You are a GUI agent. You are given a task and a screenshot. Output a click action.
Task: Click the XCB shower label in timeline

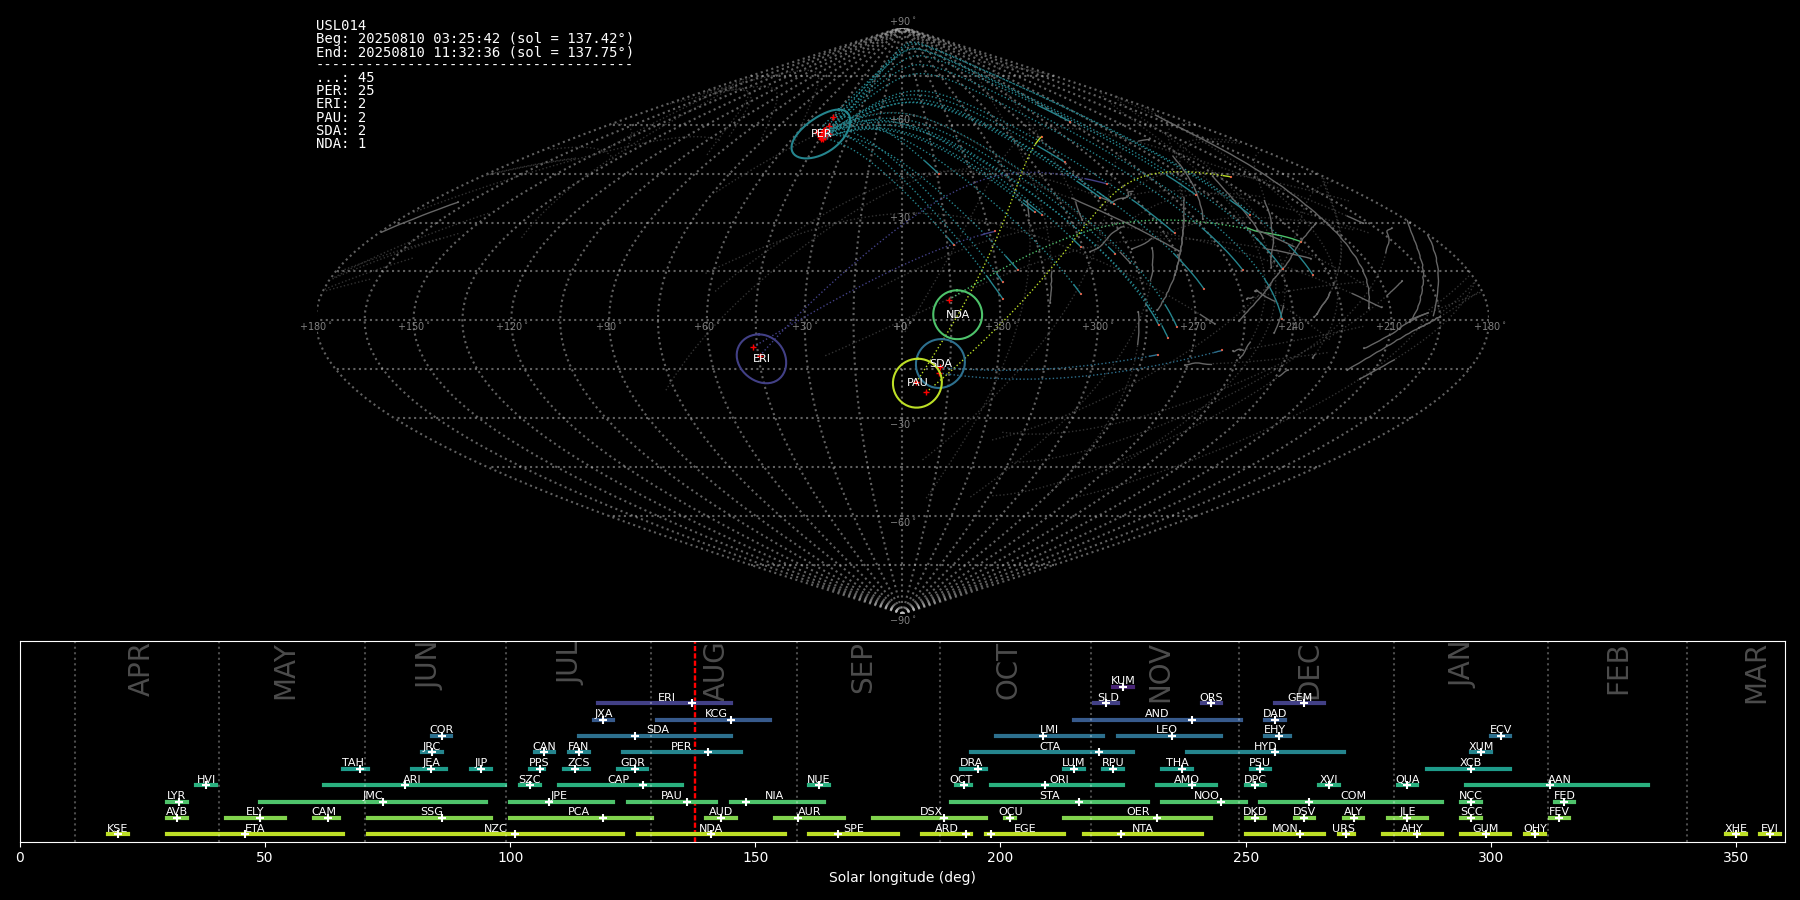tap(1471, 763)
